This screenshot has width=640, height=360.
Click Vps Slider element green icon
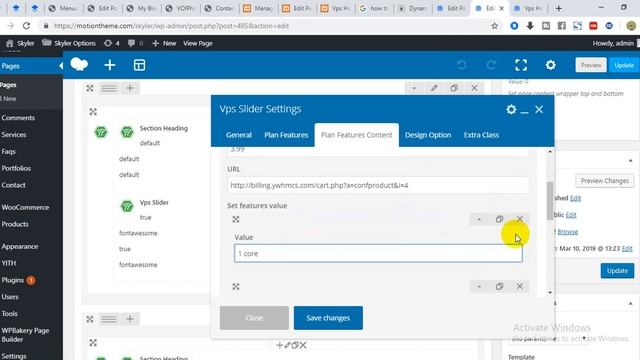[x=127, y=206]
